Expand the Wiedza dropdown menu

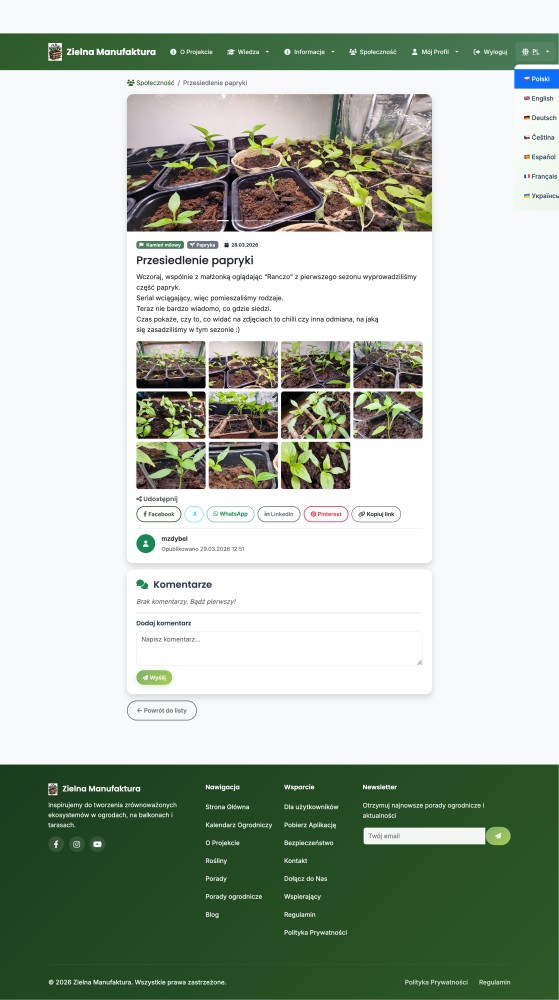point(248,52)
